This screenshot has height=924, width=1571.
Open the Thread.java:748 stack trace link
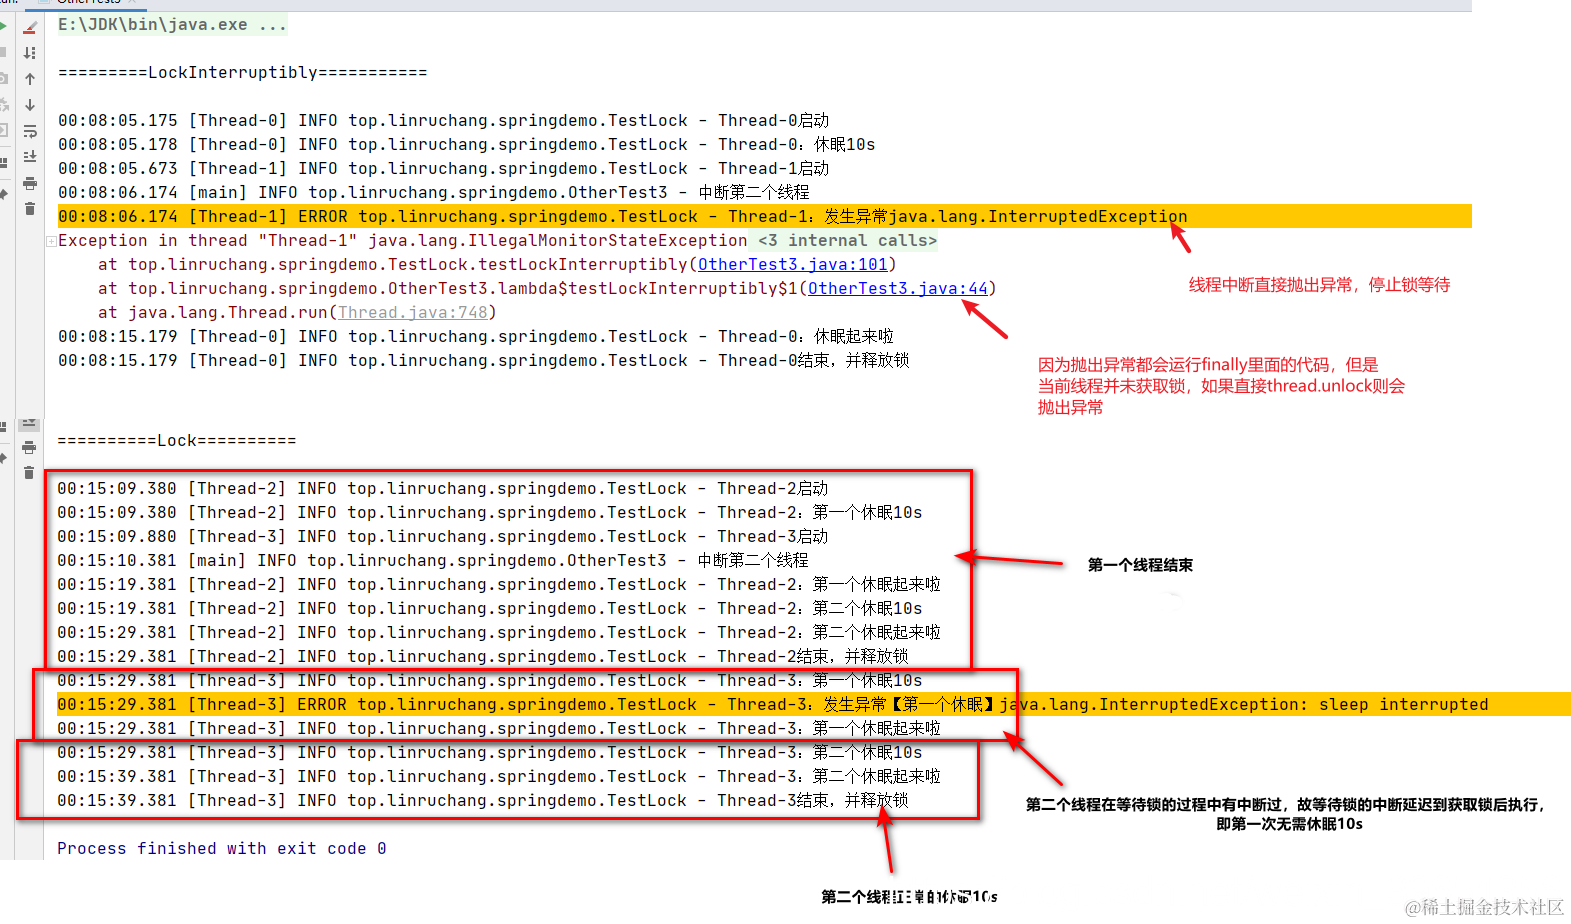pyautogui.click(x=413, y=313)
